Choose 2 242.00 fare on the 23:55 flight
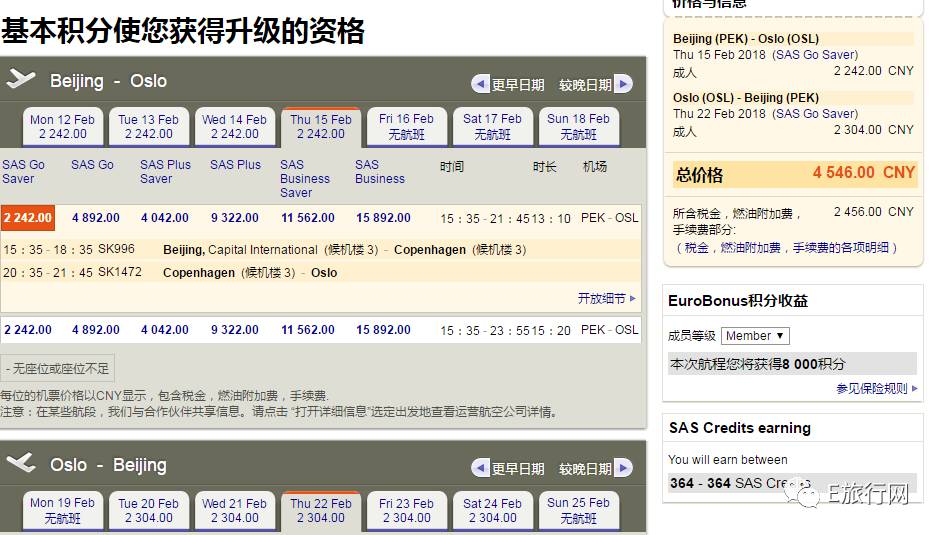 [28, 330]
